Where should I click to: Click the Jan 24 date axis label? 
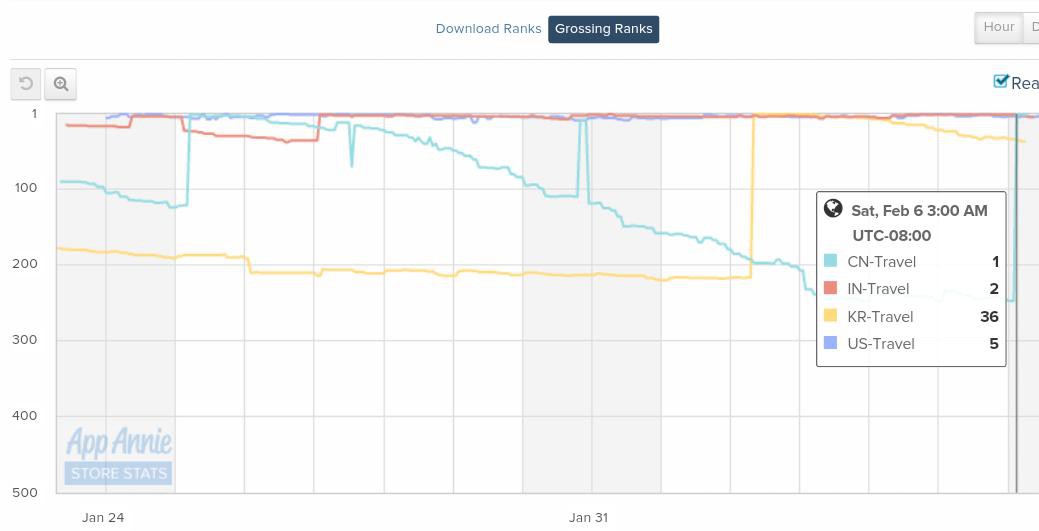click(103, 518)
